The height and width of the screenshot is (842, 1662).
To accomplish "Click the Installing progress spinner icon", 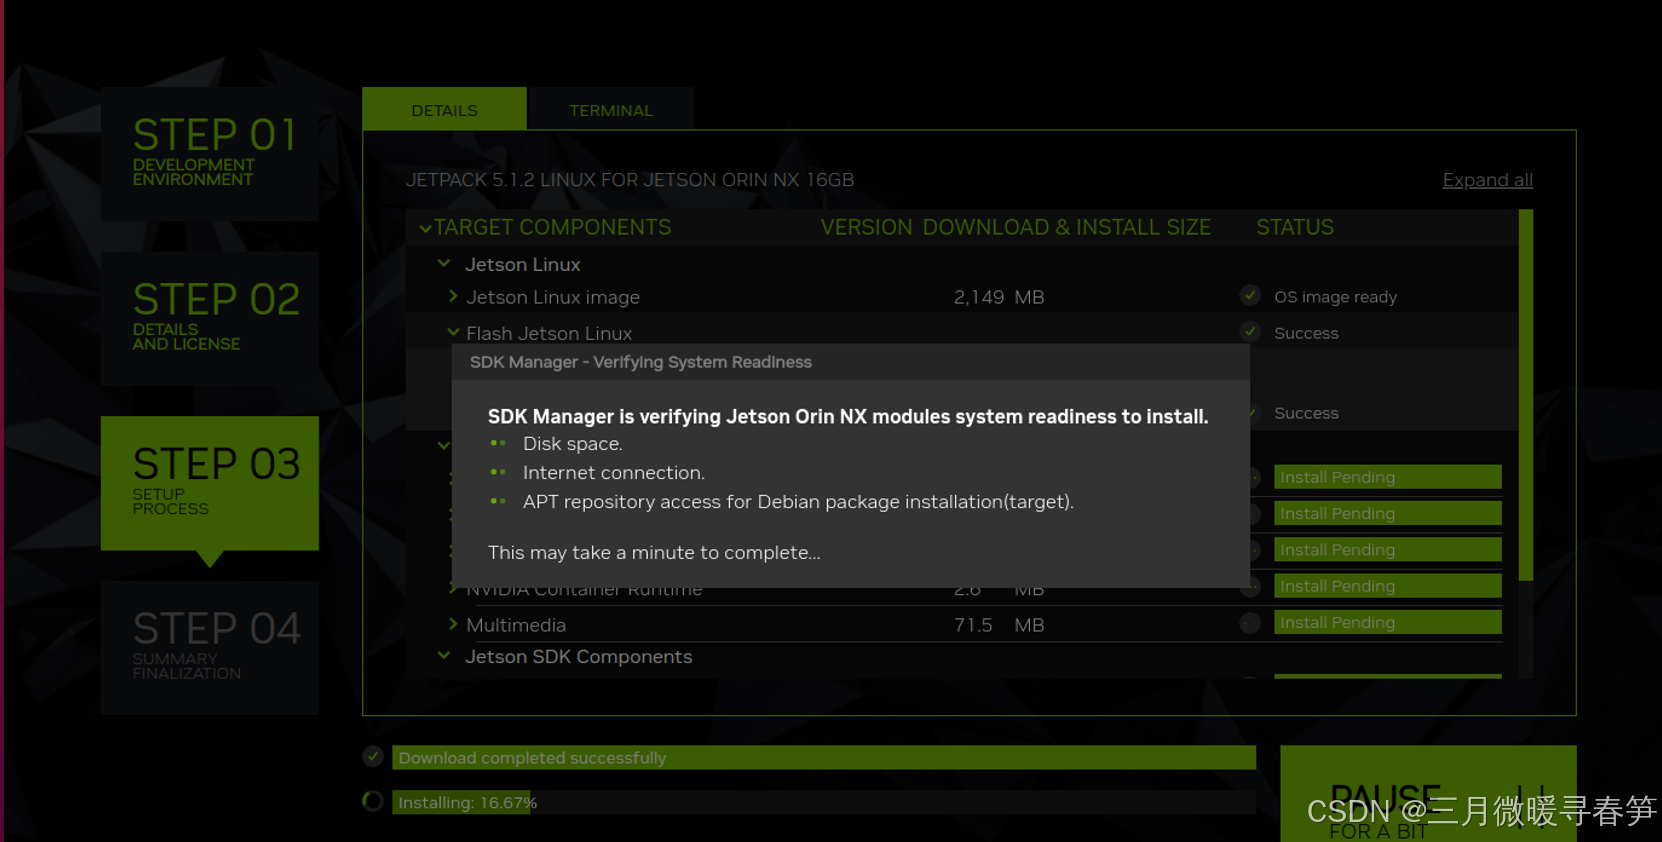I will 373,801.
